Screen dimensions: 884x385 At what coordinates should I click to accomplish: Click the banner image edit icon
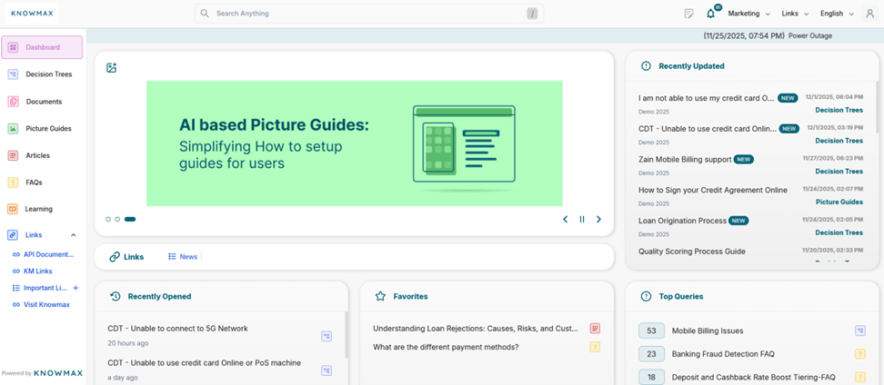(x=112, y=68)
